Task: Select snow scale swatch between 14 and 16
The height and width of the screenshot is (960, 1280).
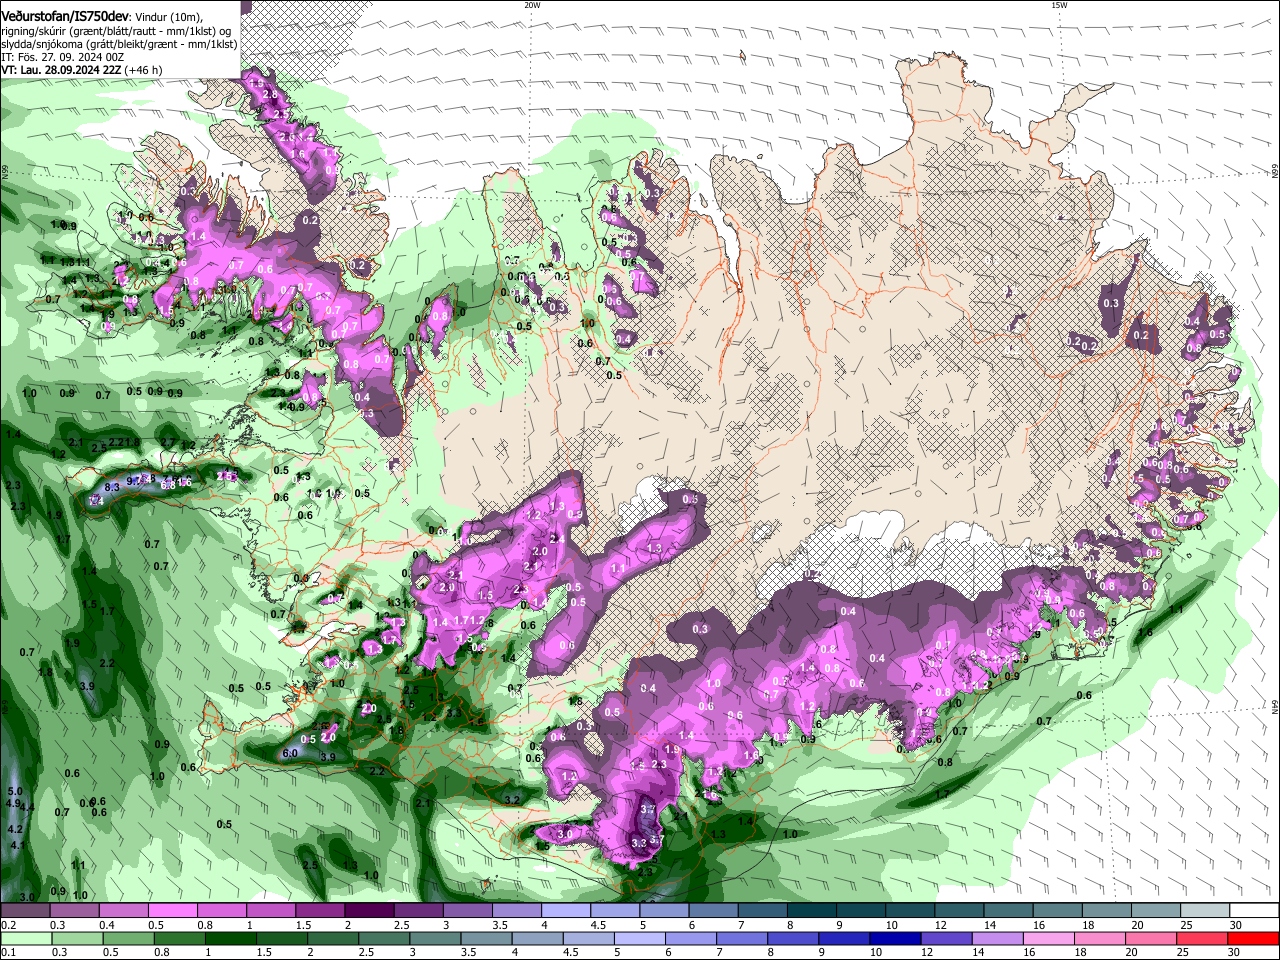Action: click(1009, 911)
